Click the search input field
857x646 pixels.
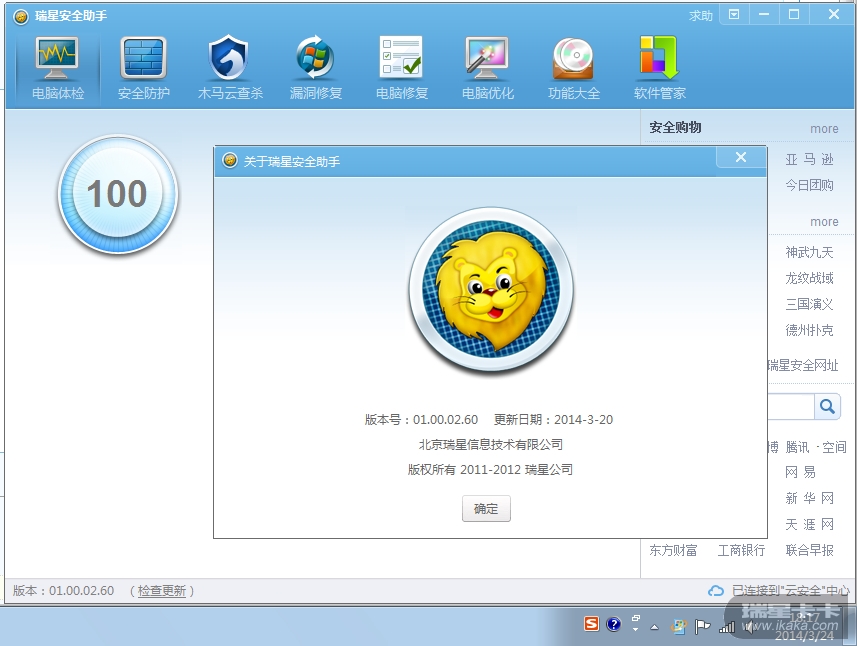tap(791, 407)
